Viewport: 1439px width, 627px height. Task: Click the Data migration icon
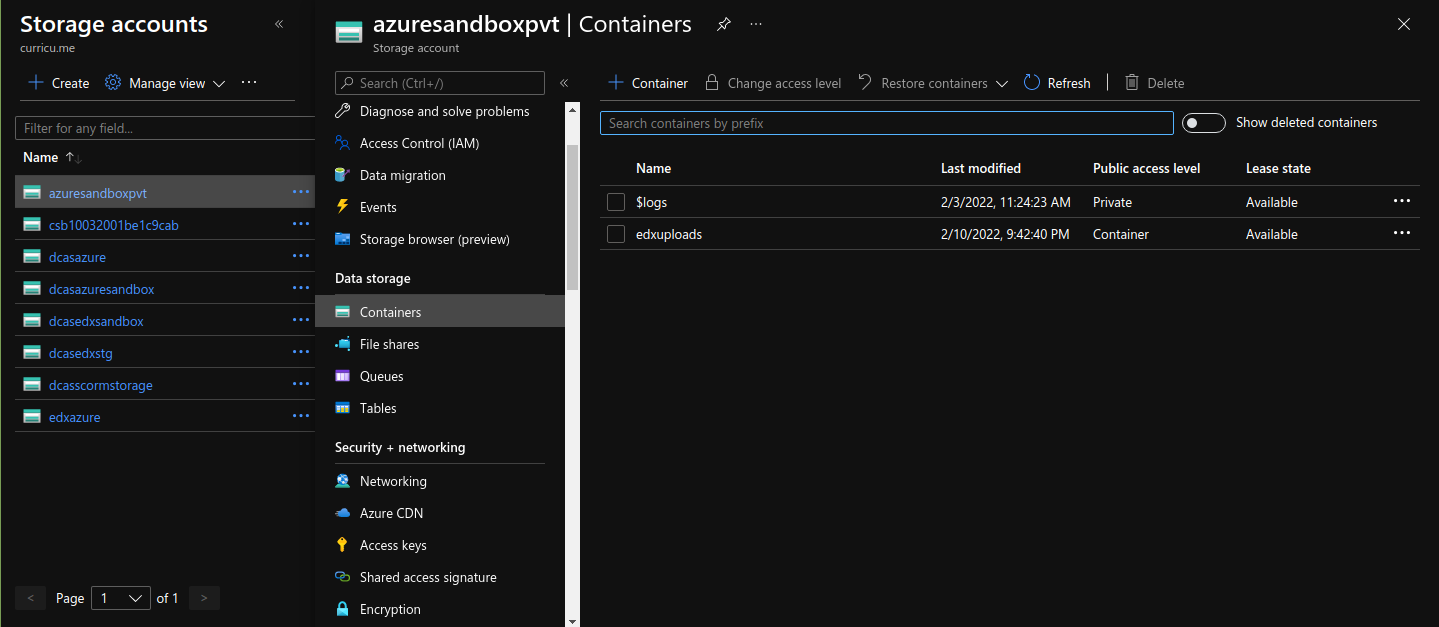(343, 175)
